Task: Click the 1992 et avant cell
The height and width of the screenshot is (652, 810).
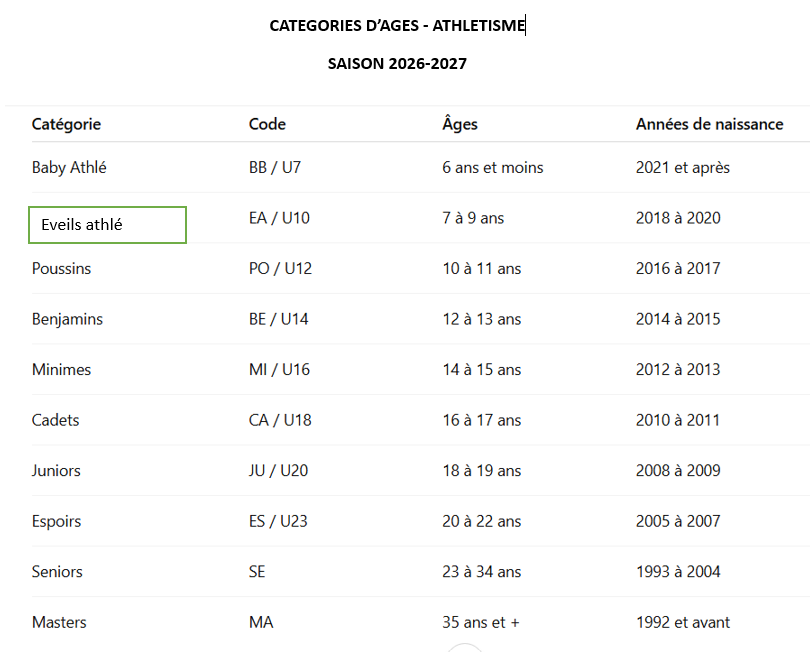Action: [x=683, y=622]
